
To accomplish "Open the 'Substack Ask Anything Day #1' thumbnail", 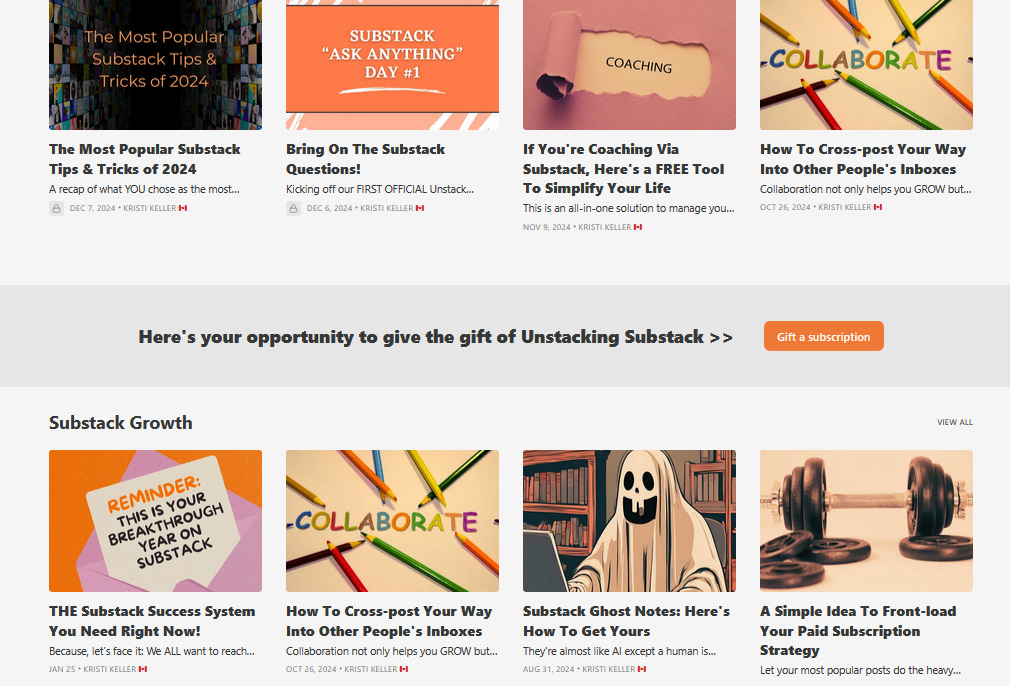I will 392,64.
